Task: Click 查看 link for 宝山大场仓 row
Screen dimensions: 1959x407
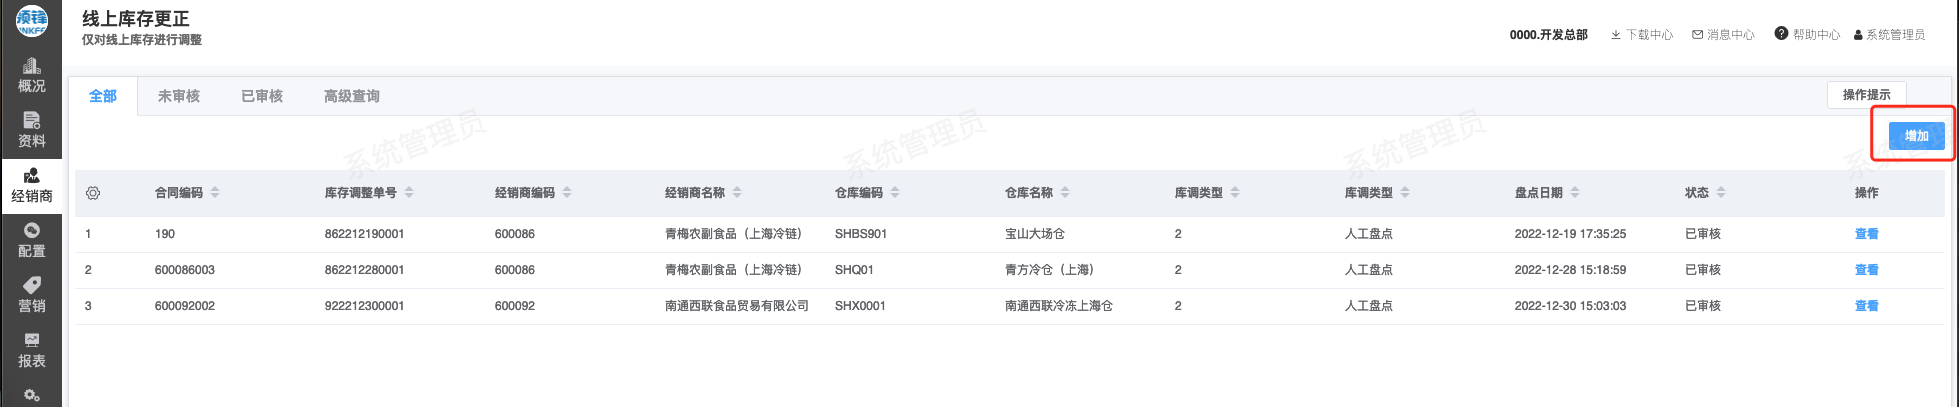Action: [1866, 234]
